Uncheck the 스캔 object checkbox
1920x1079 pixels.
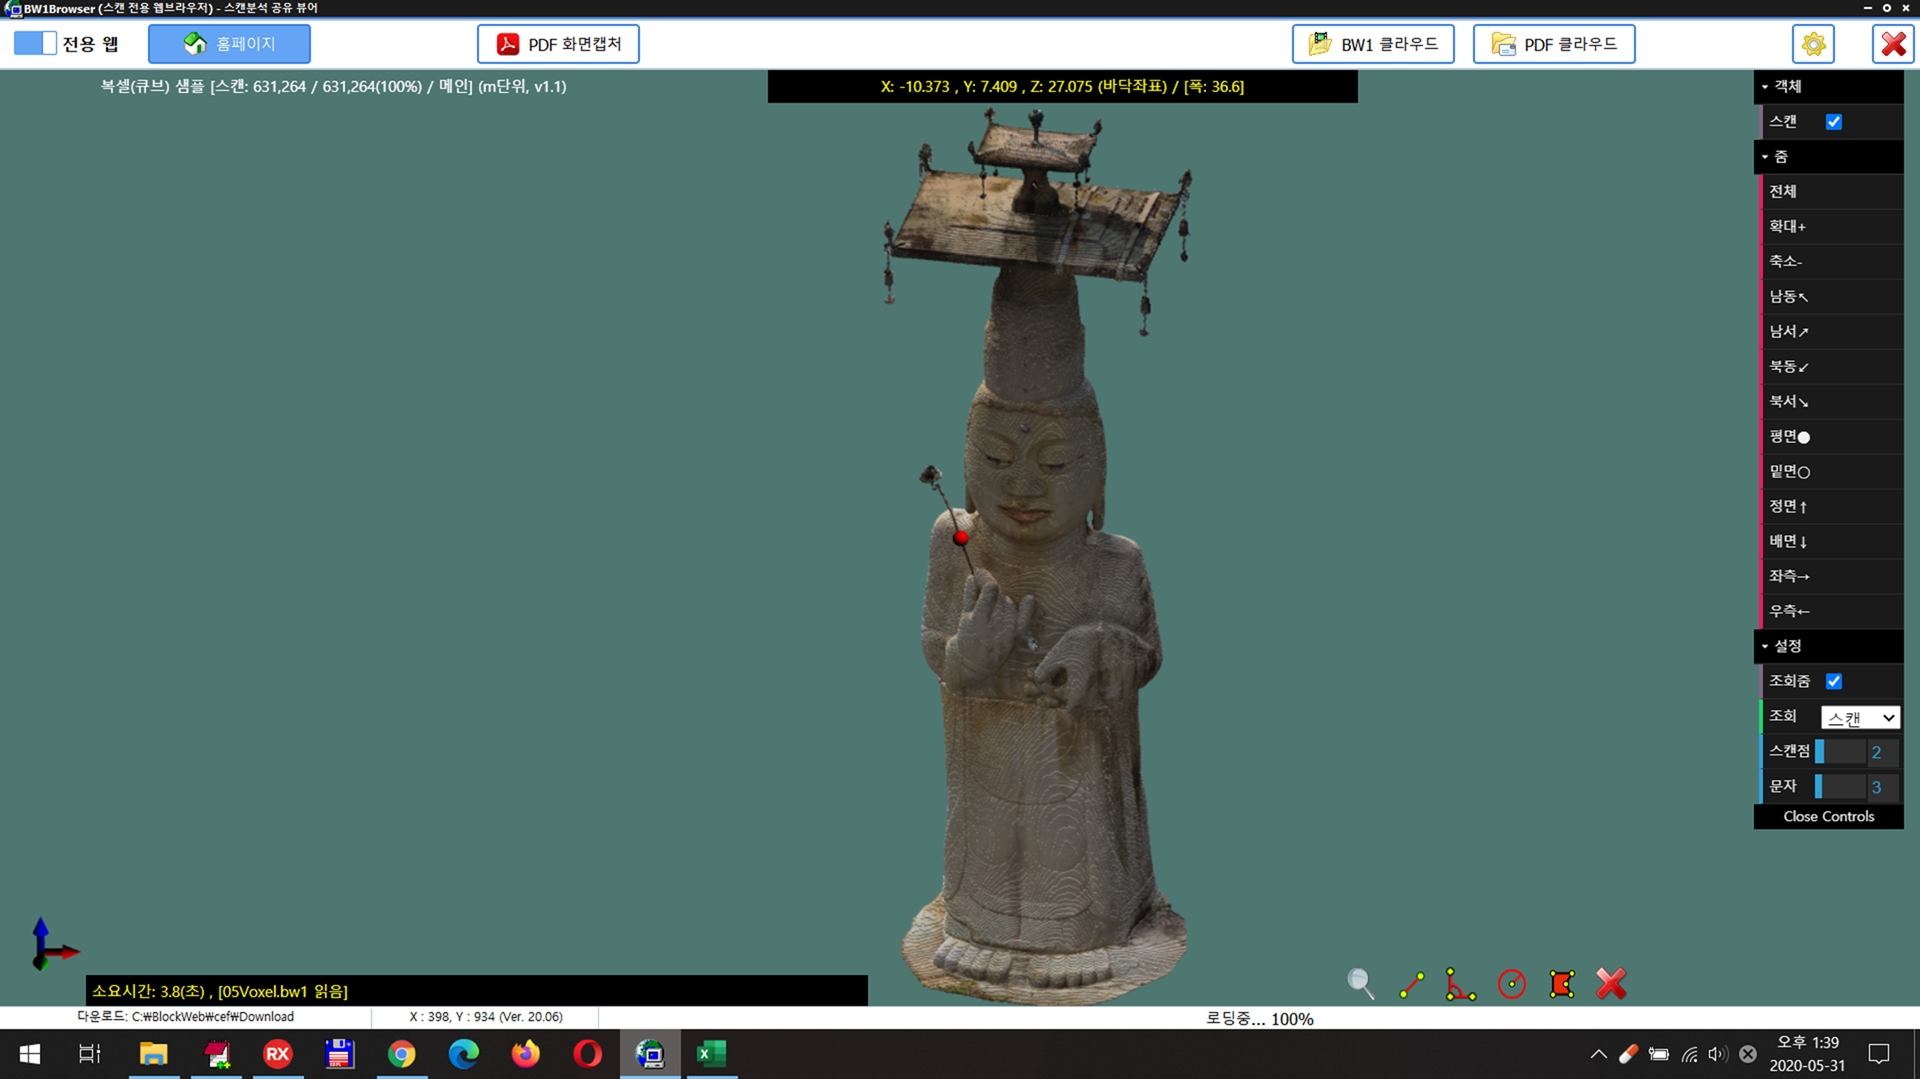coord(1833,122)
